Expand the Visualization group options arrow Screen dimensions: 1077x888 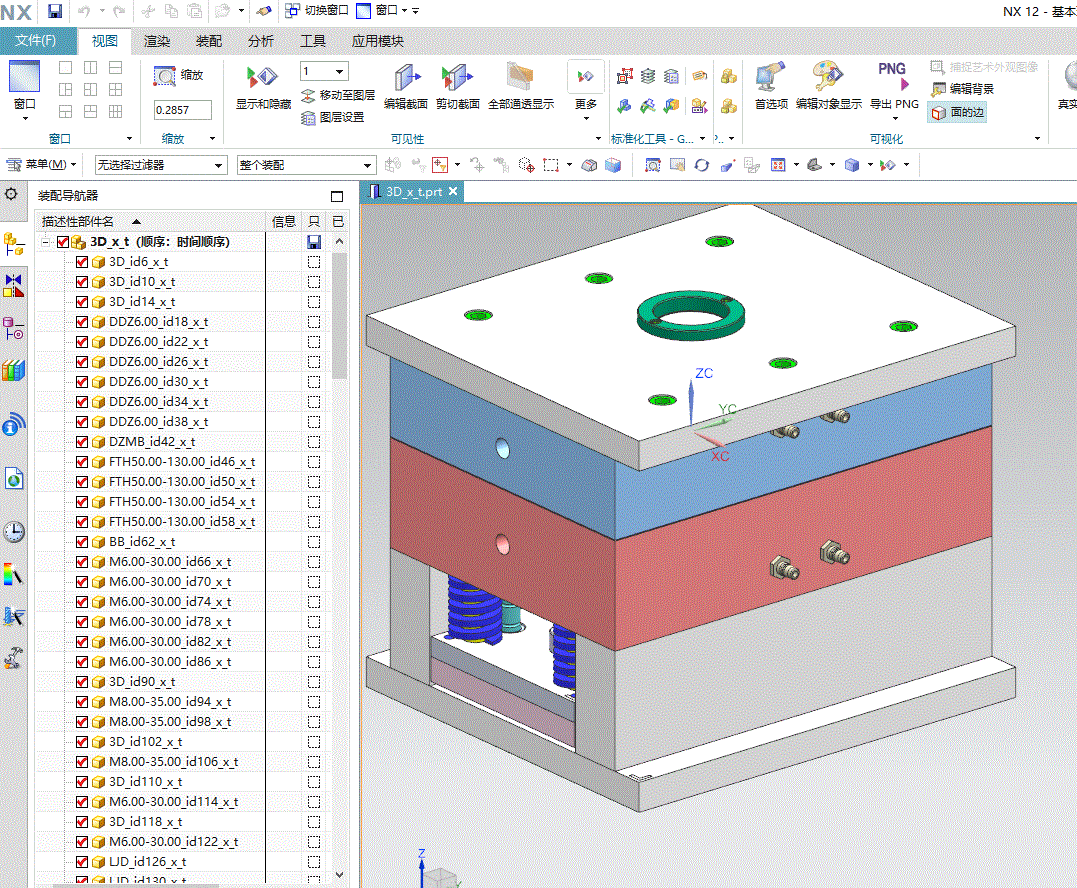1037,139
